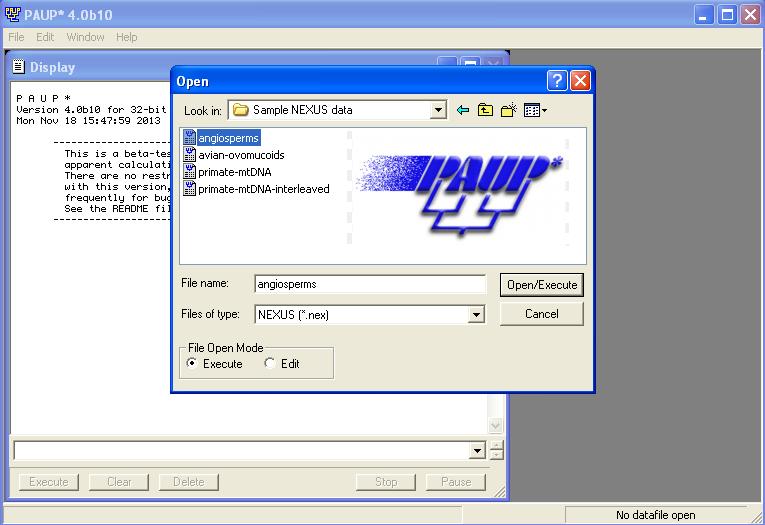The image size is (765, 525).
Task: Expand the Files of type dropdown
Action: click(x=476, y=315)
